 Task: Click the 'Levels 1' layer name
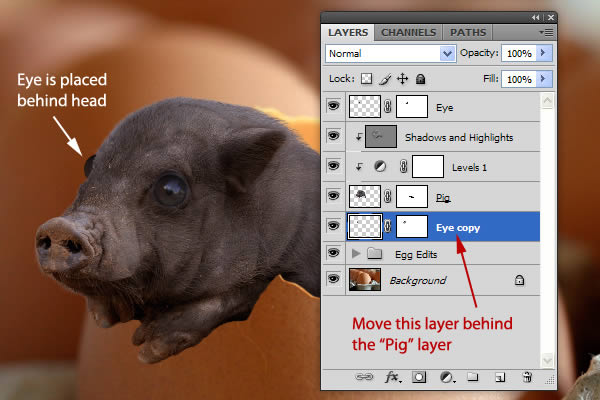[x=469, y=167]
